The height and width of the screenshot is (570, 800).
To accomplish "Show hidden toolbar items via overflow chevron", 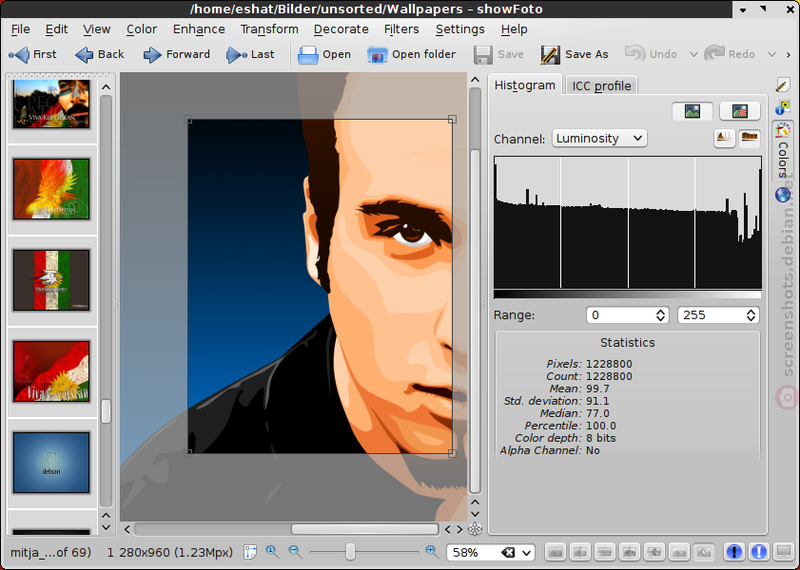I will pos(788,55).
